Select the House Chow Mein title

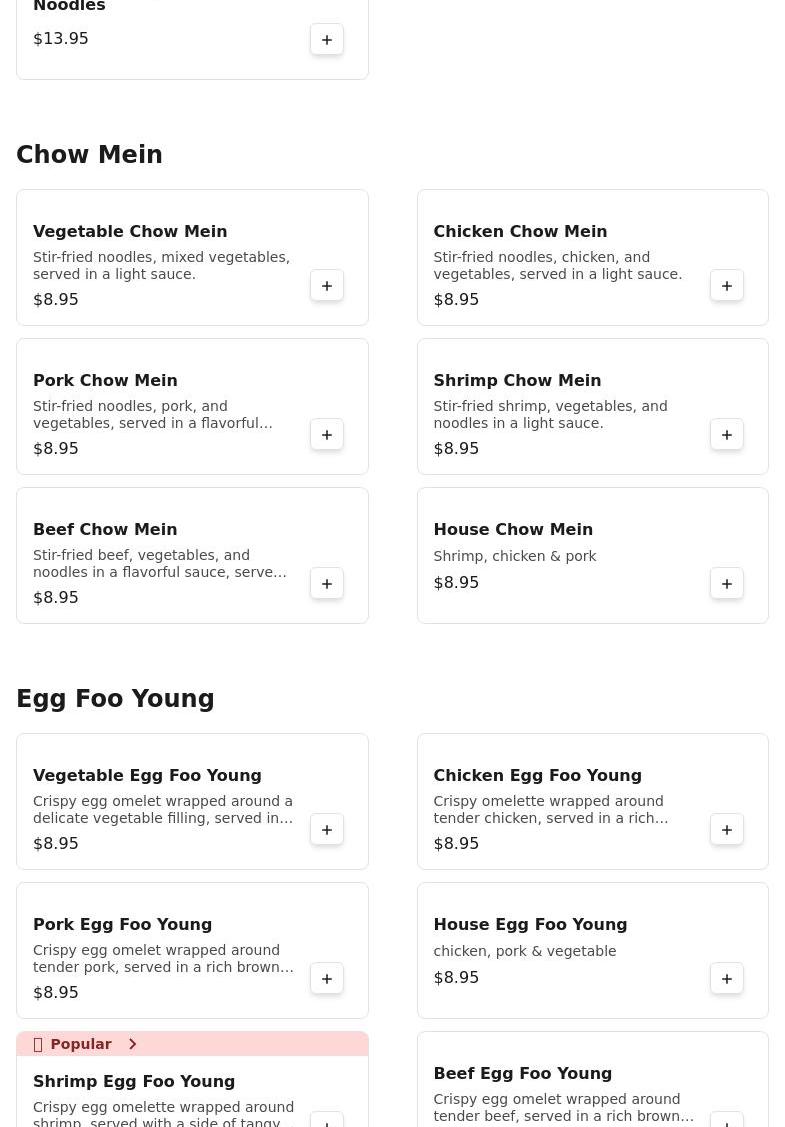(x=513, y=529)
